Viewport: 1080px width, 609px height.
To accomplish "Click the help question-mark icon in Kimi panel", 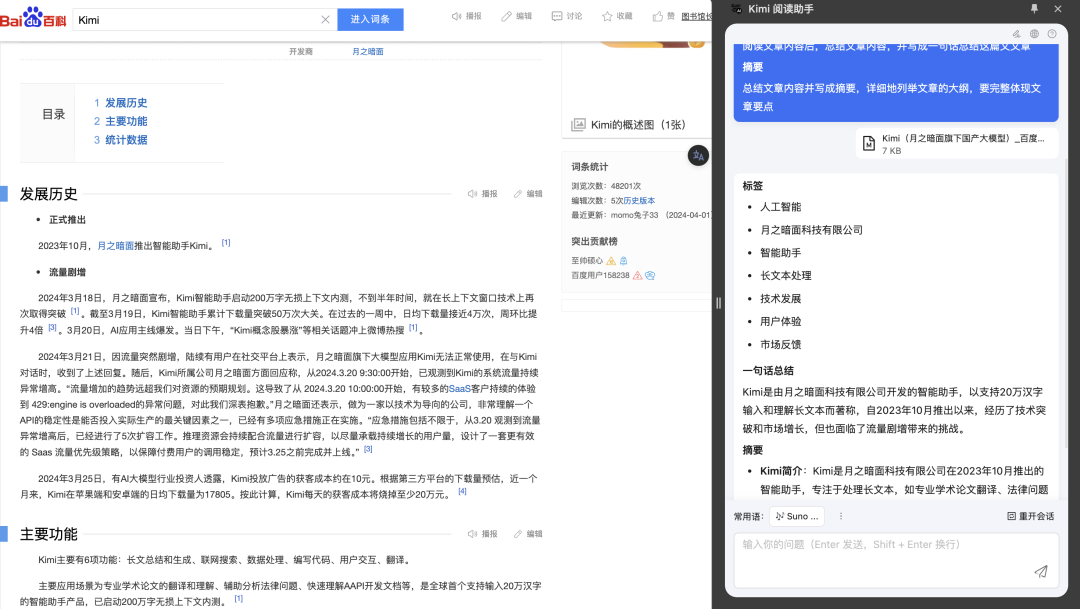I will click(x=1052, y=34).
